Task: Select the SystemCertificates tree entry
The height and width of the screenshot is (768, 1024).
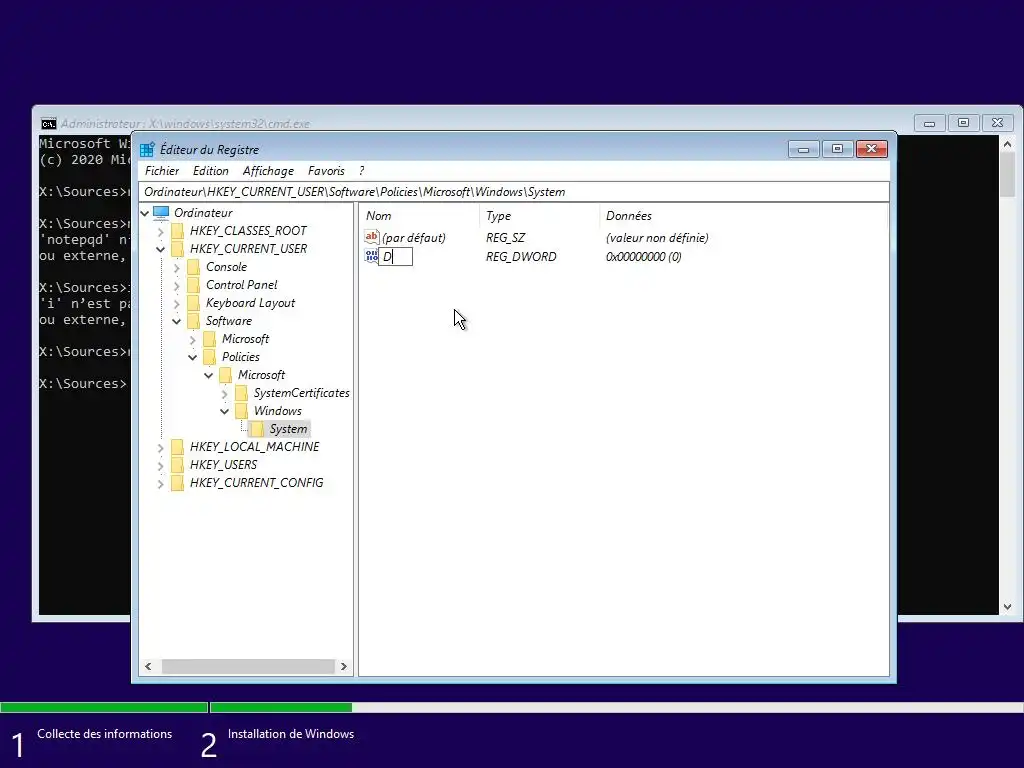Action: coord(302,393)
